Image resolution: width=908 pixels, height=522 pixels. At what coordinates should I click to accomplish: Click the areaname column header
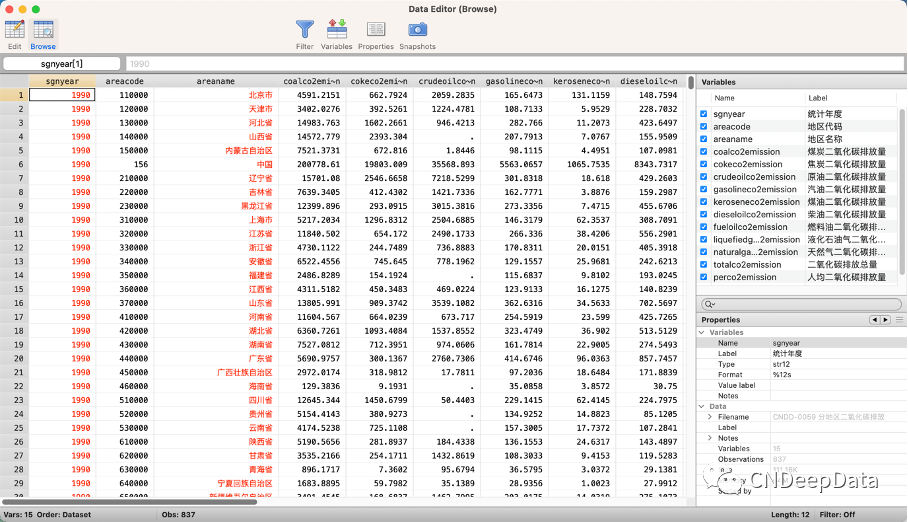click(x=215, y=81)
